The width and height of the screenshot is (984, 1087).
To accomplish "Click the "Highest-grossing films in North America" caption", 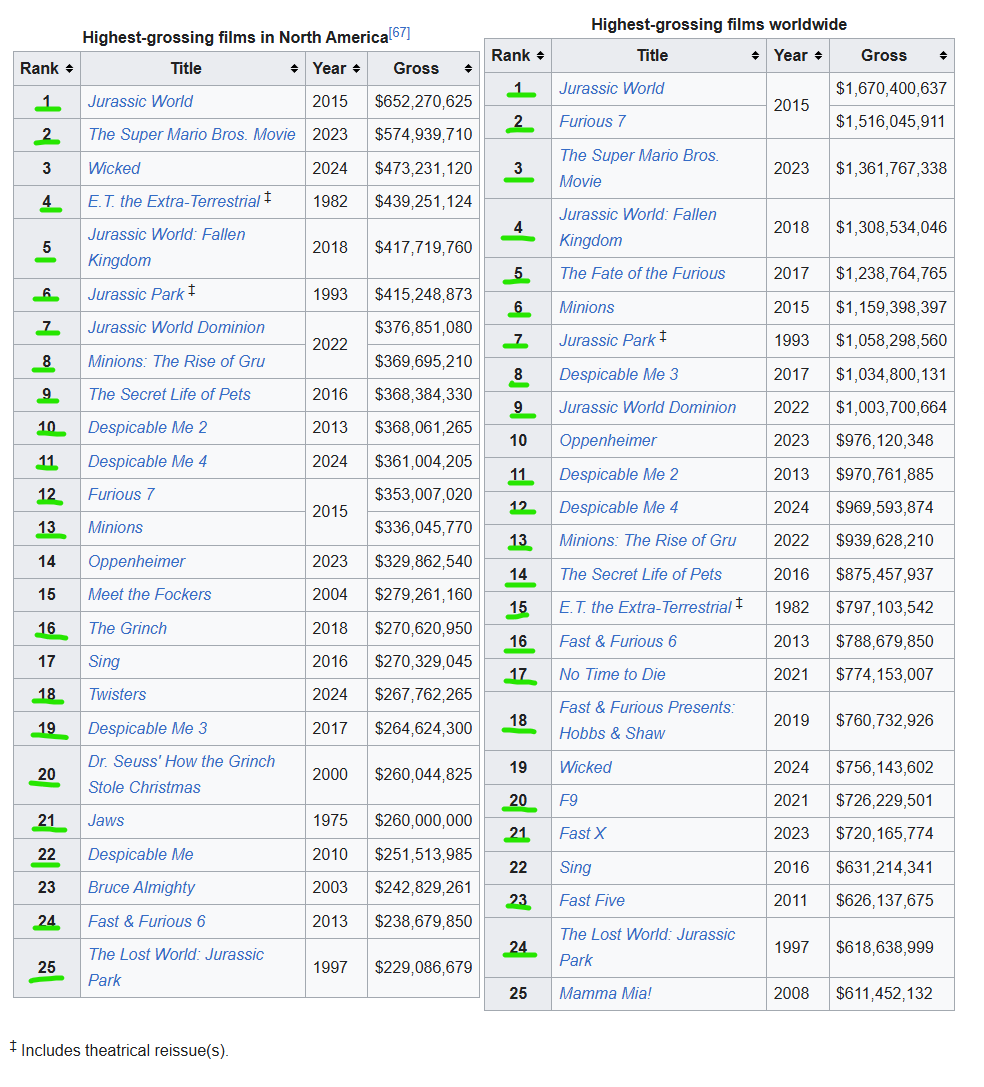I will [235, 37].
